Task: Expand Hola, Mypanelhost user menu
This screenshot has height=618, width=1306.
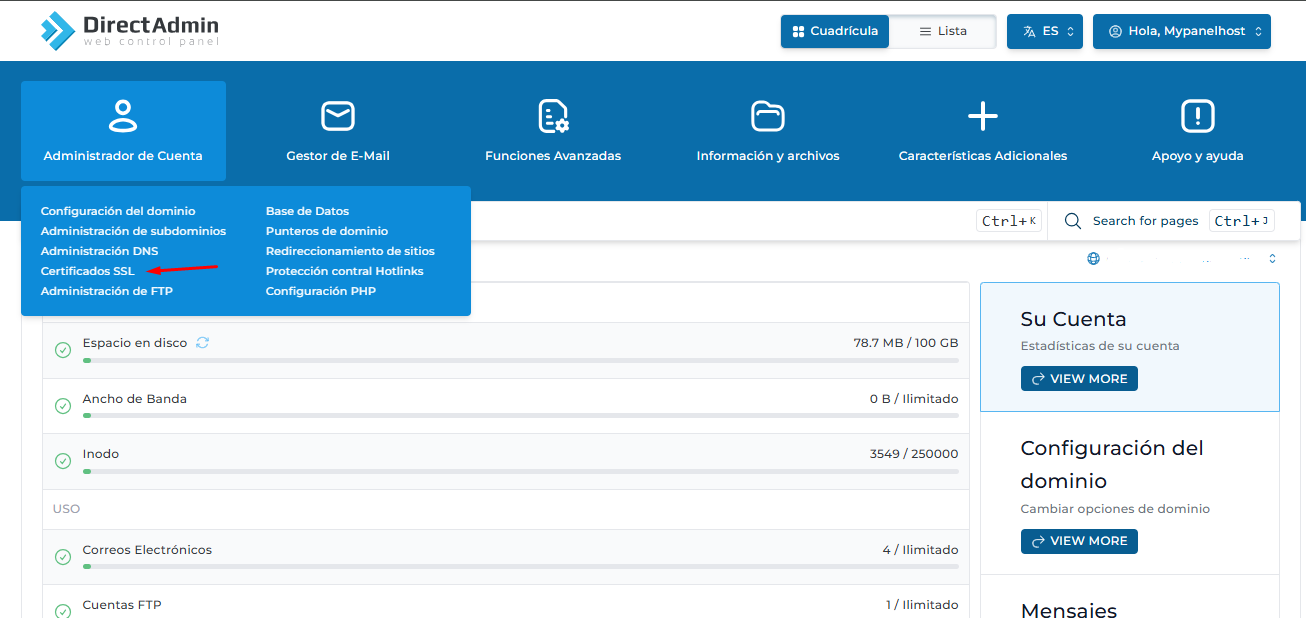Action: point(1181,31)
